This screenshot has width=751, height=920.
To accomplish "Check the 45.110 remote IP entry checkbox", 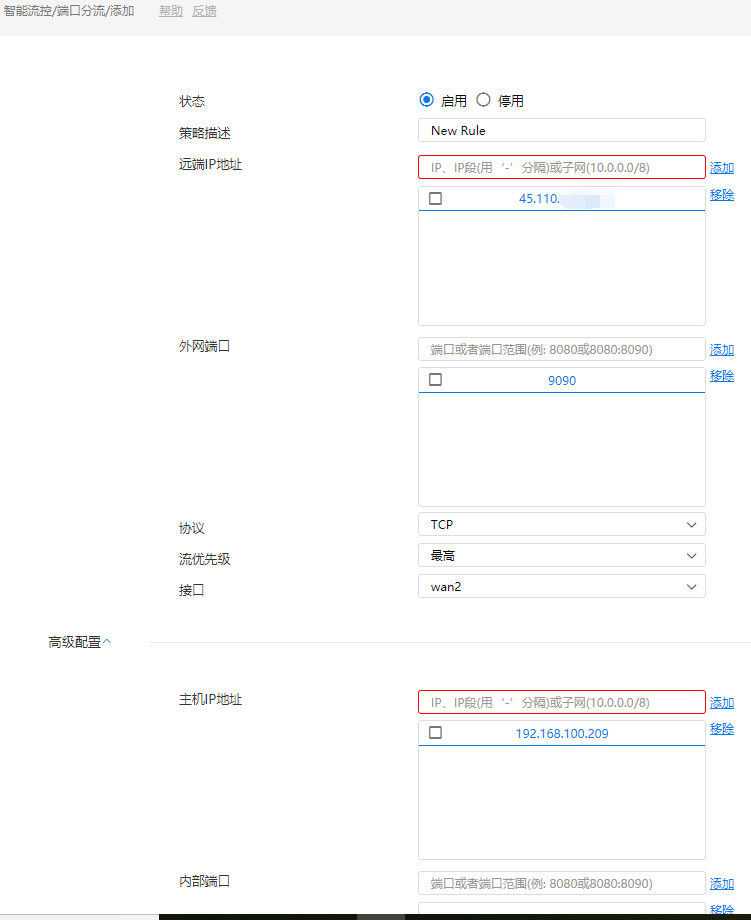I will (435, 199).
